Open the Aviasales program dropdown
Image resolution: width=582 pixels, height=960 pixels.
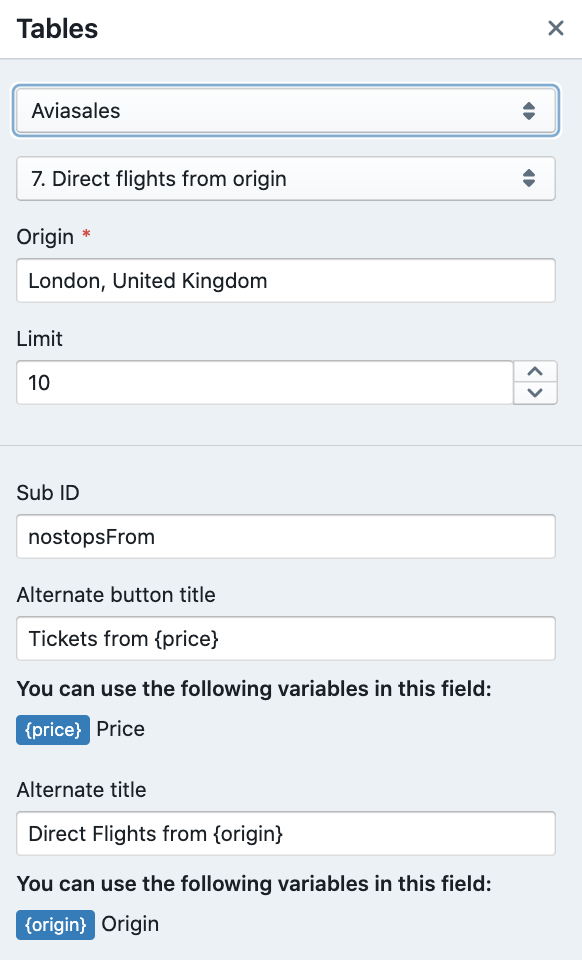point(286,111)
